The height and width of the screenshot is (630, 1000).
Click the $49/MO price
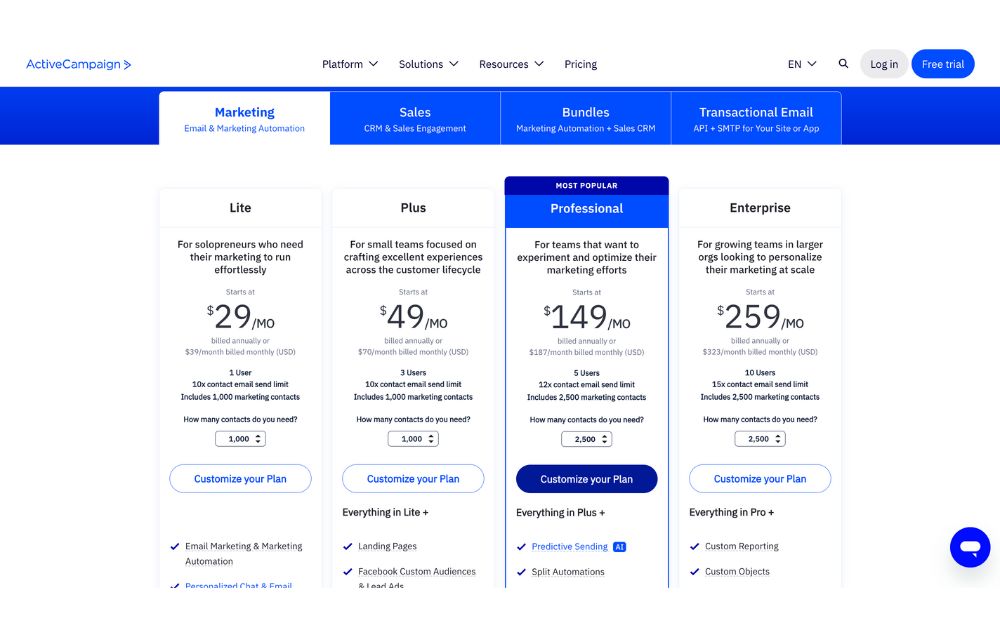(413, 316)
